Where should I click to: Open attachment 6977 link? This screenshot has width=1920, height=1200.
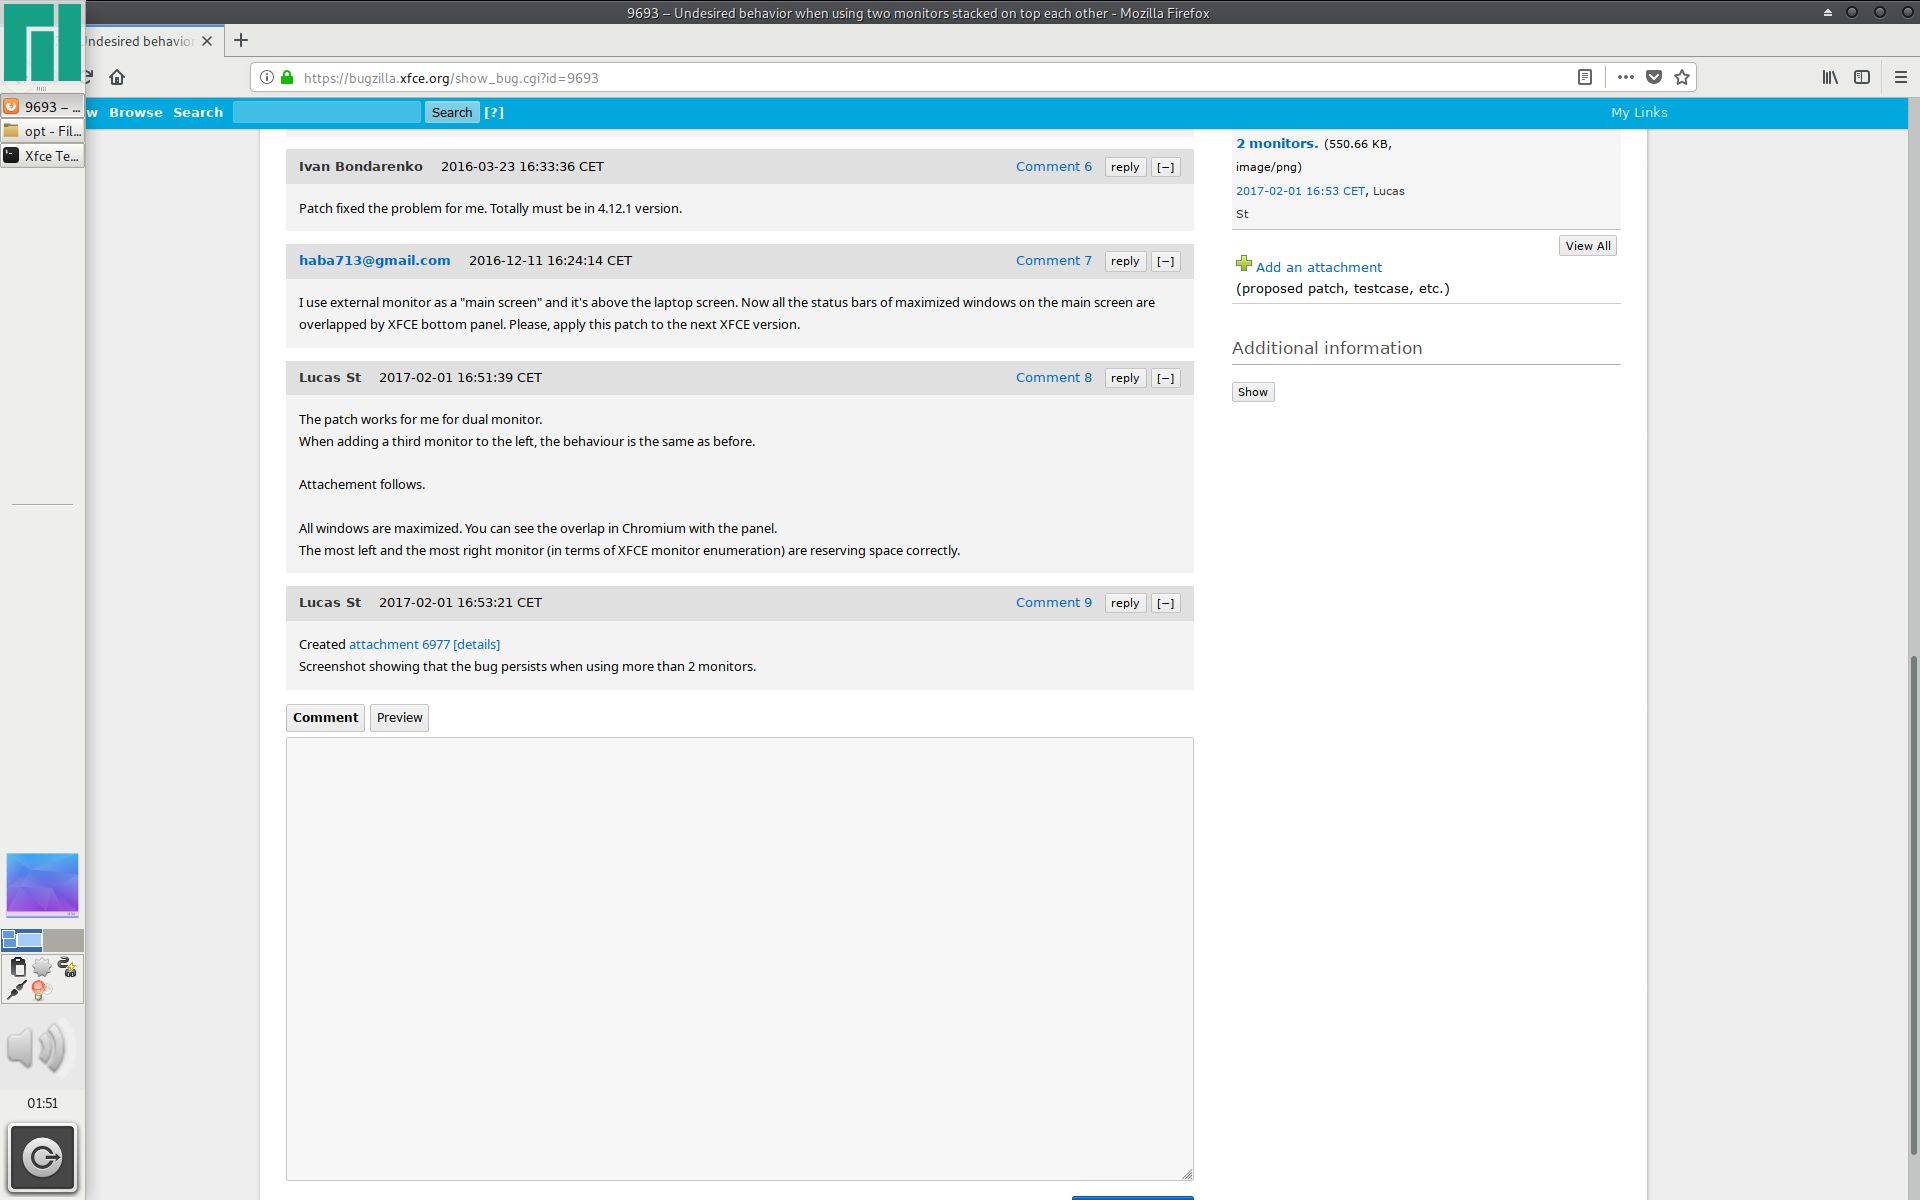tap(399, 645)
